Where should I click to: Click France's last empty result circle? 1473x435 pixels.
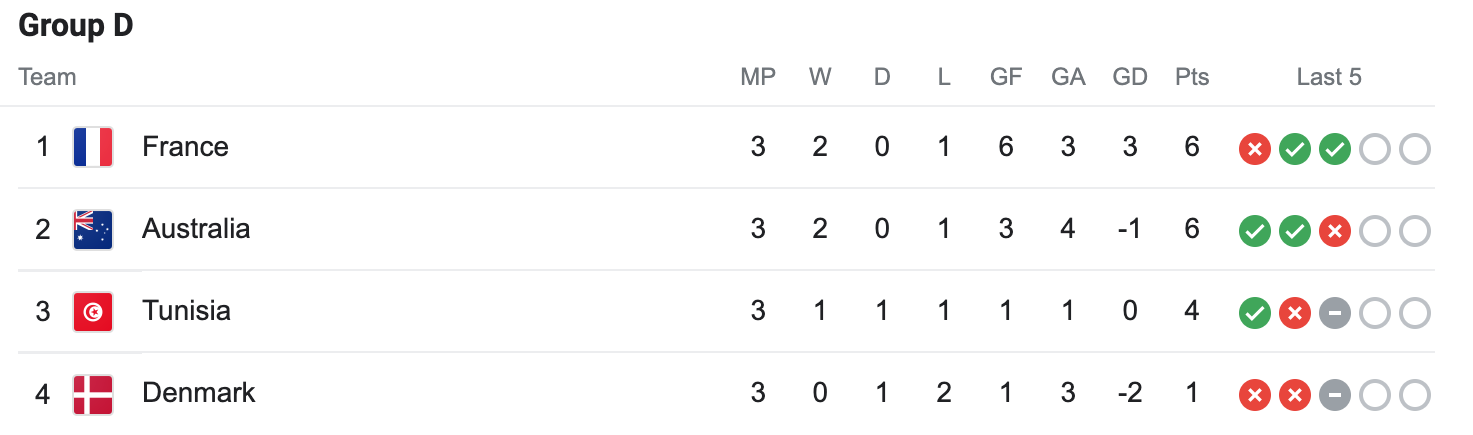(x=1414, y=150)
